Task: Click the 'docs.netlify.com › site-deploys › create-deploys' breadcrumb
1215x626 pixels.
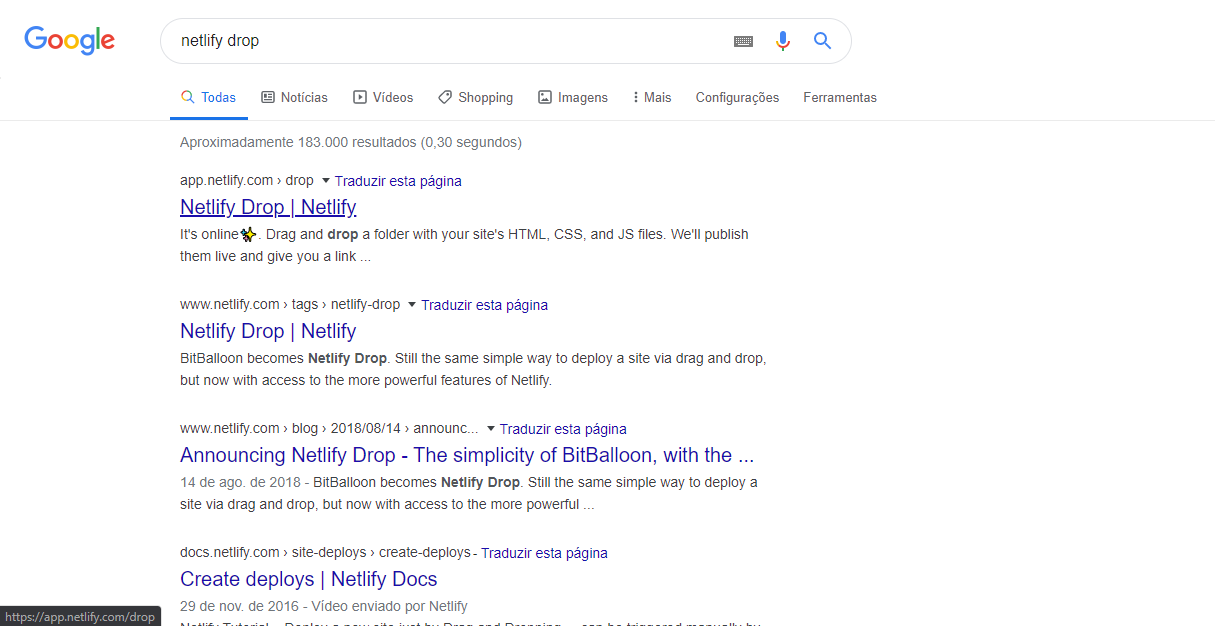Action: [x=325, y=553]
